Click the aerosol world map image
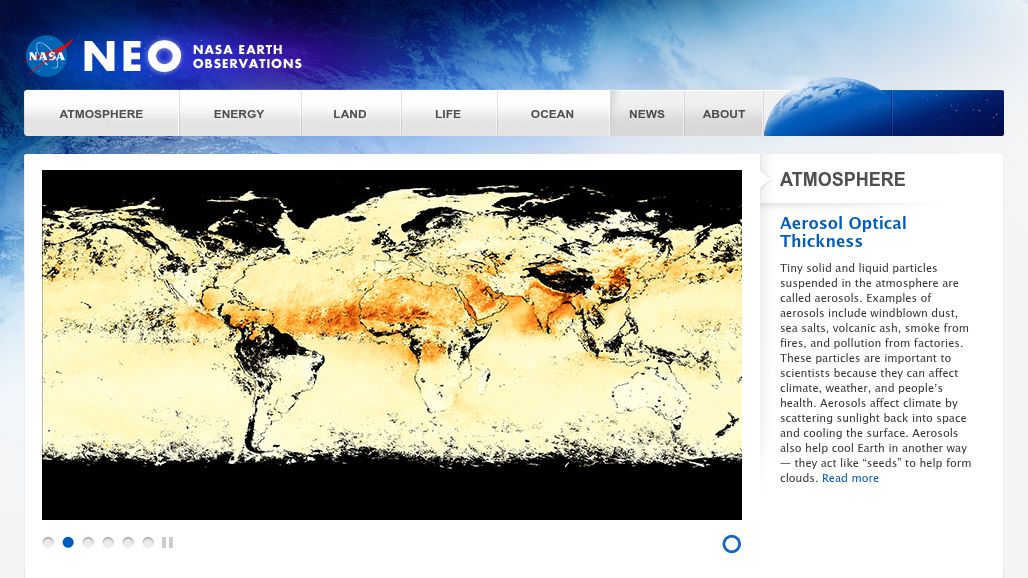 392,345
